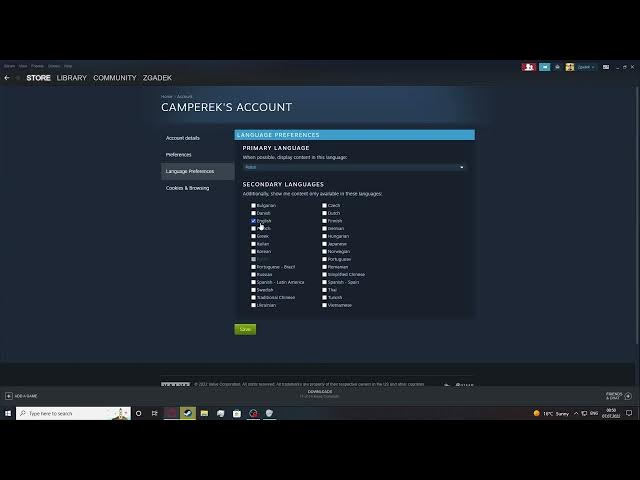This screenshot has width=640, height=480.
Task: Open the blue inbox messages icon
Action: [544, 67]
